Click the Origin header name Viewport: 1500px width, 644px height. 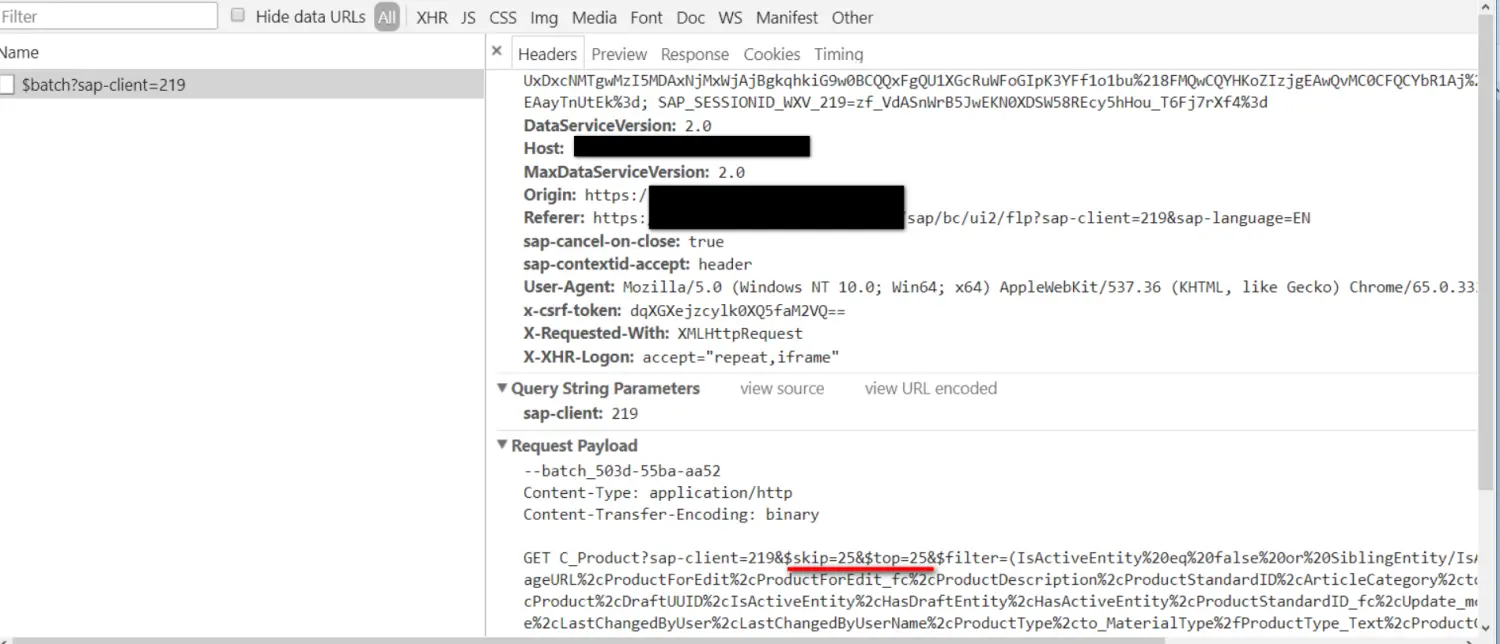click(550, 195)
